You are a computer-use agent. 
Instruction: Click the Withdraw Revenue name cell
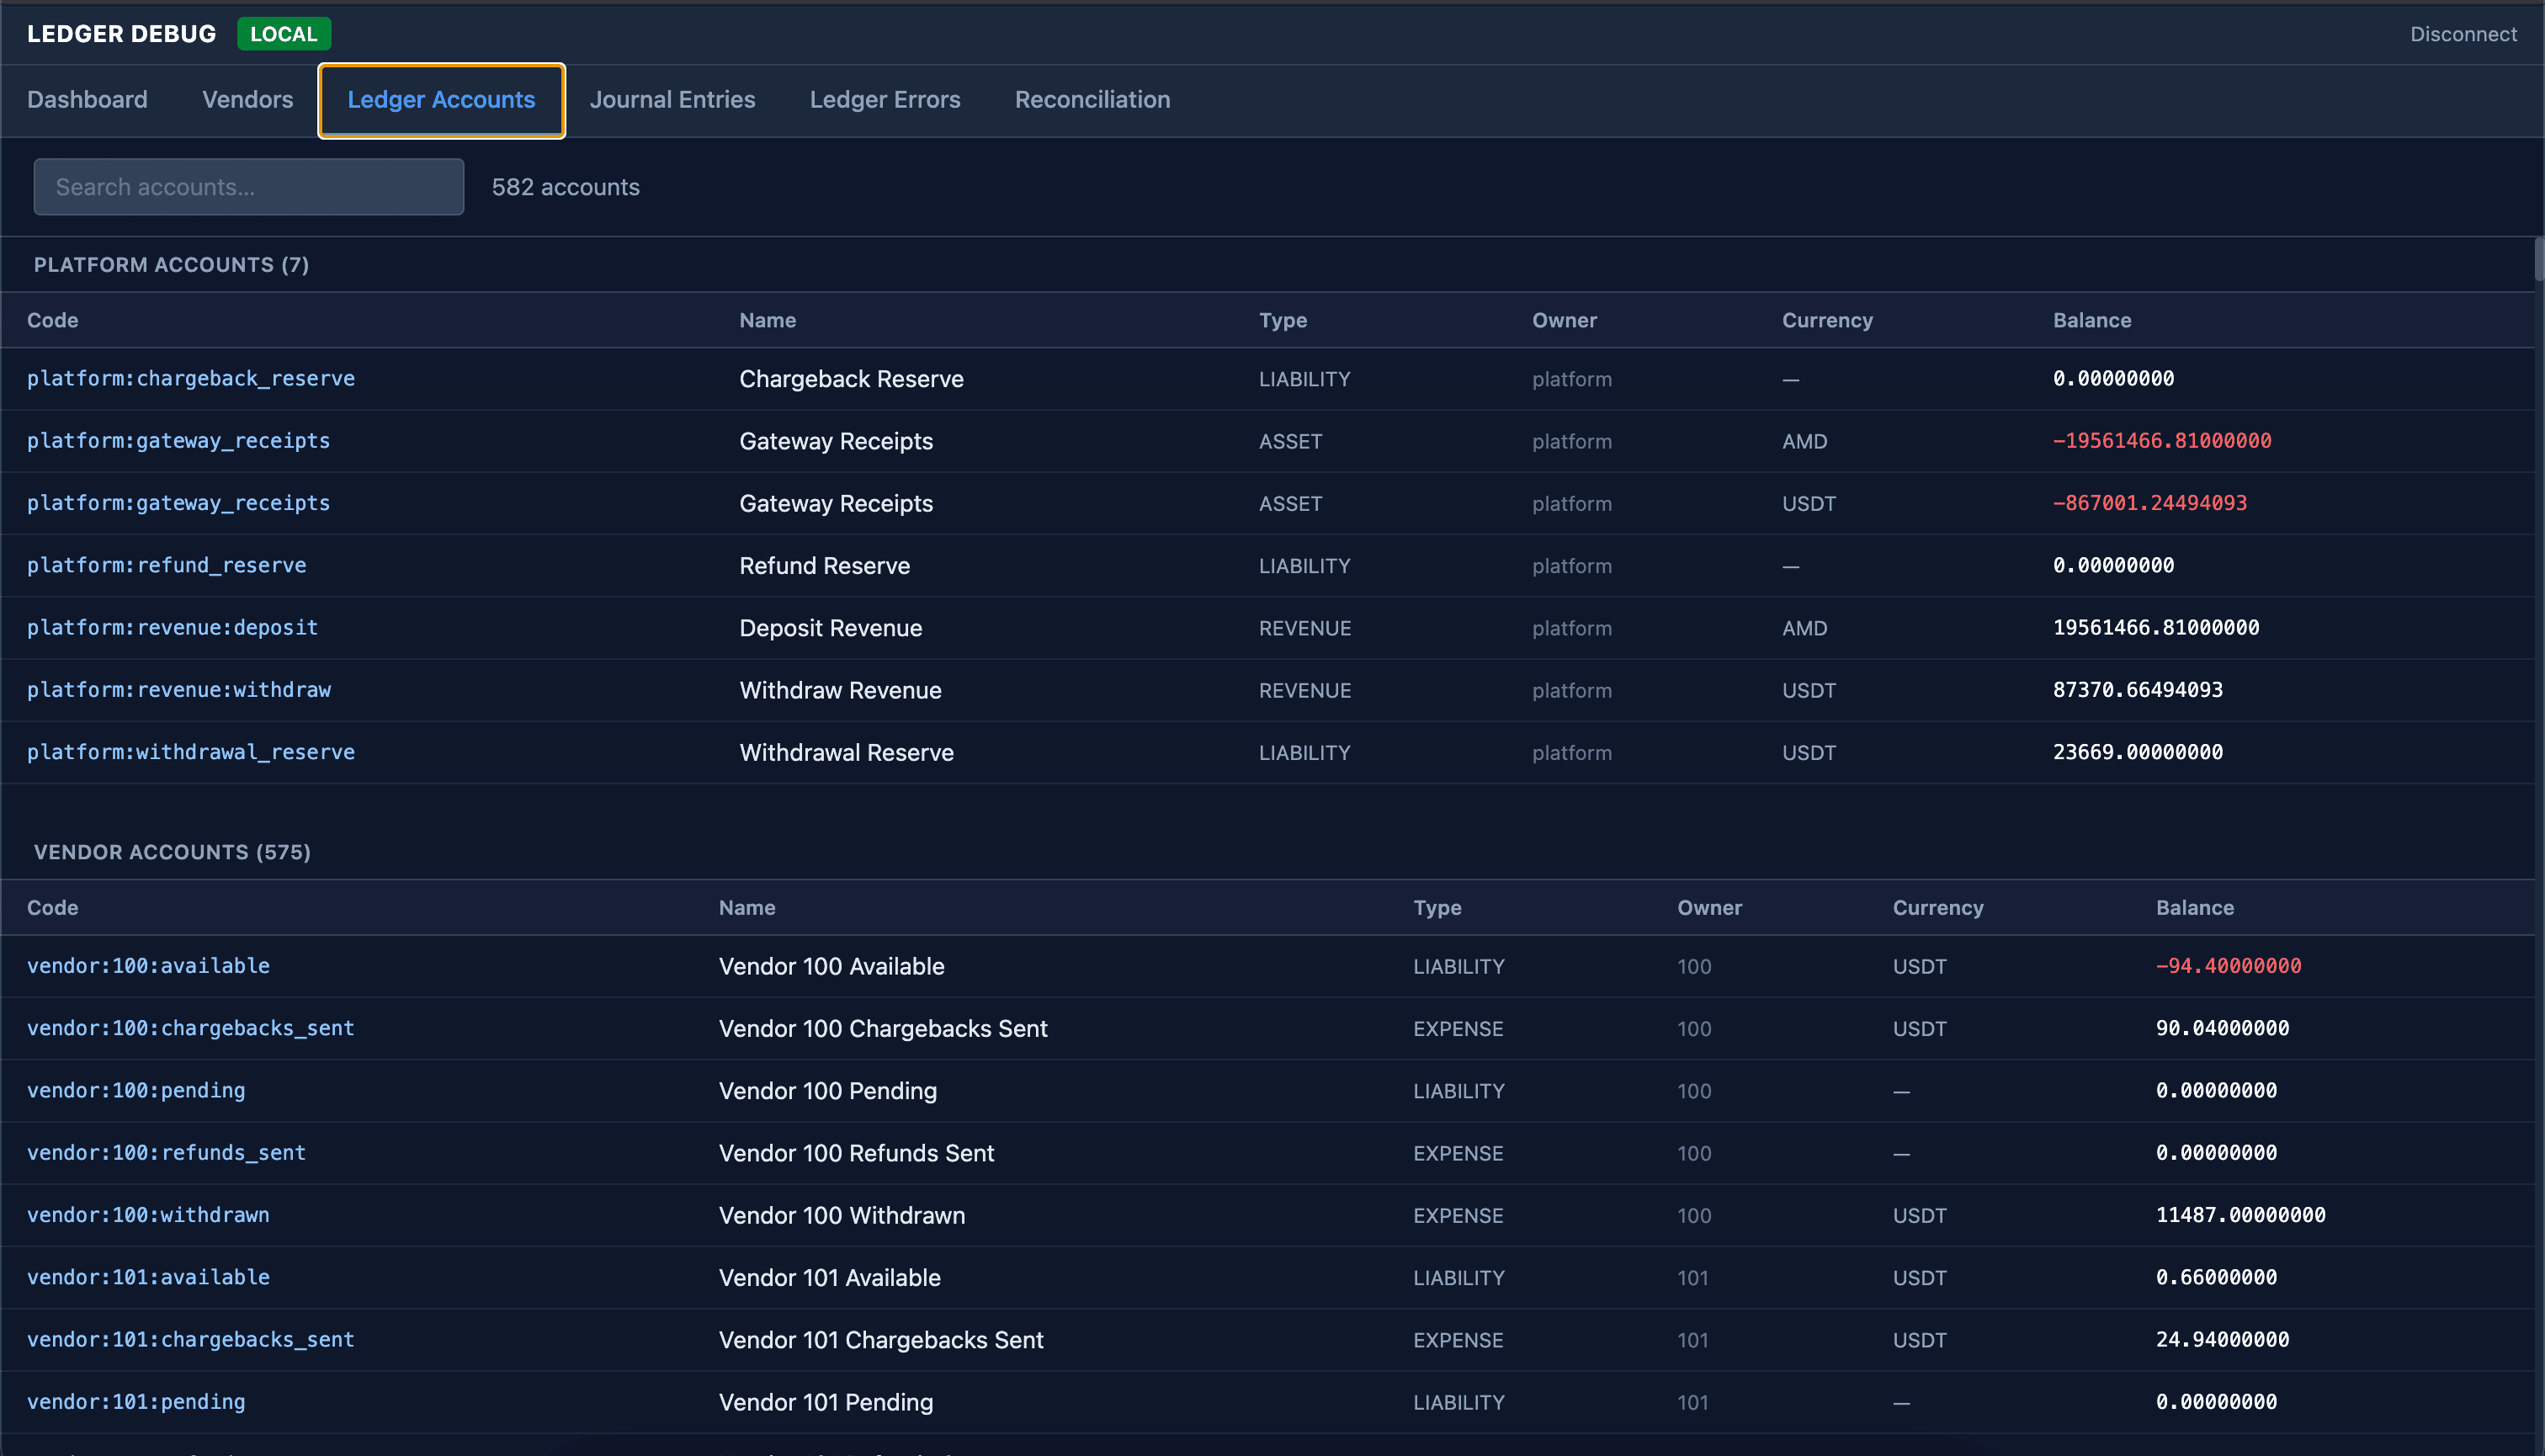[840, 690]
